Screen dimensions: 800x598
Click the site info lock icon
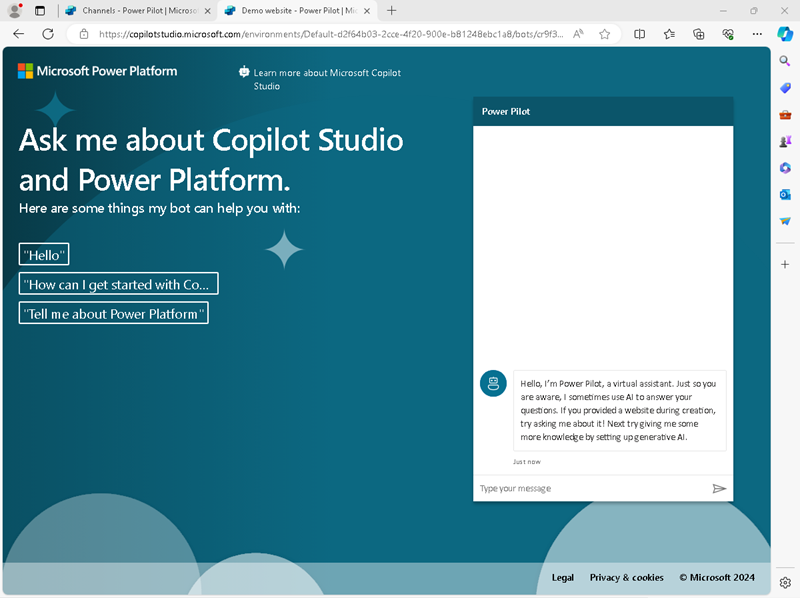click(x=84, y=34)
